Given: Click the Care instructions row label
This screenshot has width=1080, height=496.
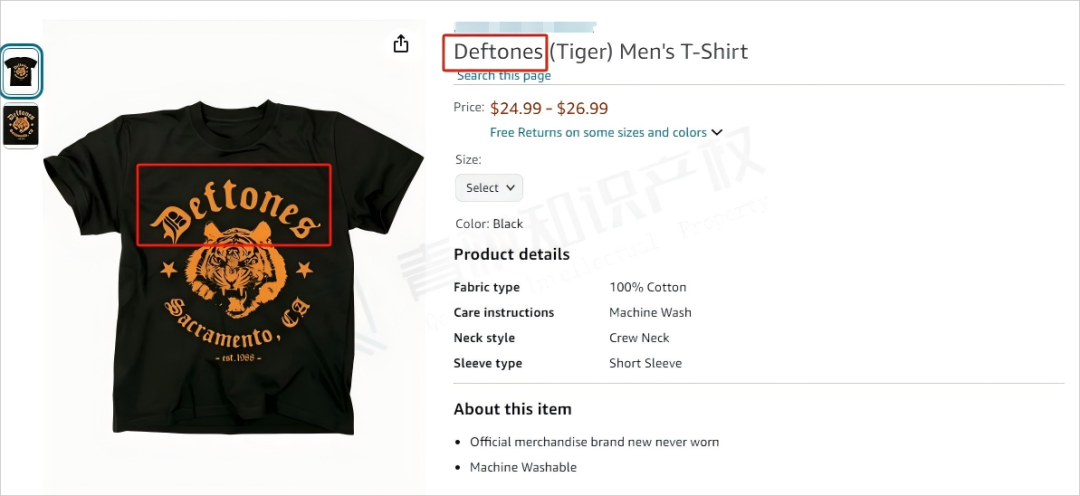Looking at the screenshot, I should (x=503, y=313).
